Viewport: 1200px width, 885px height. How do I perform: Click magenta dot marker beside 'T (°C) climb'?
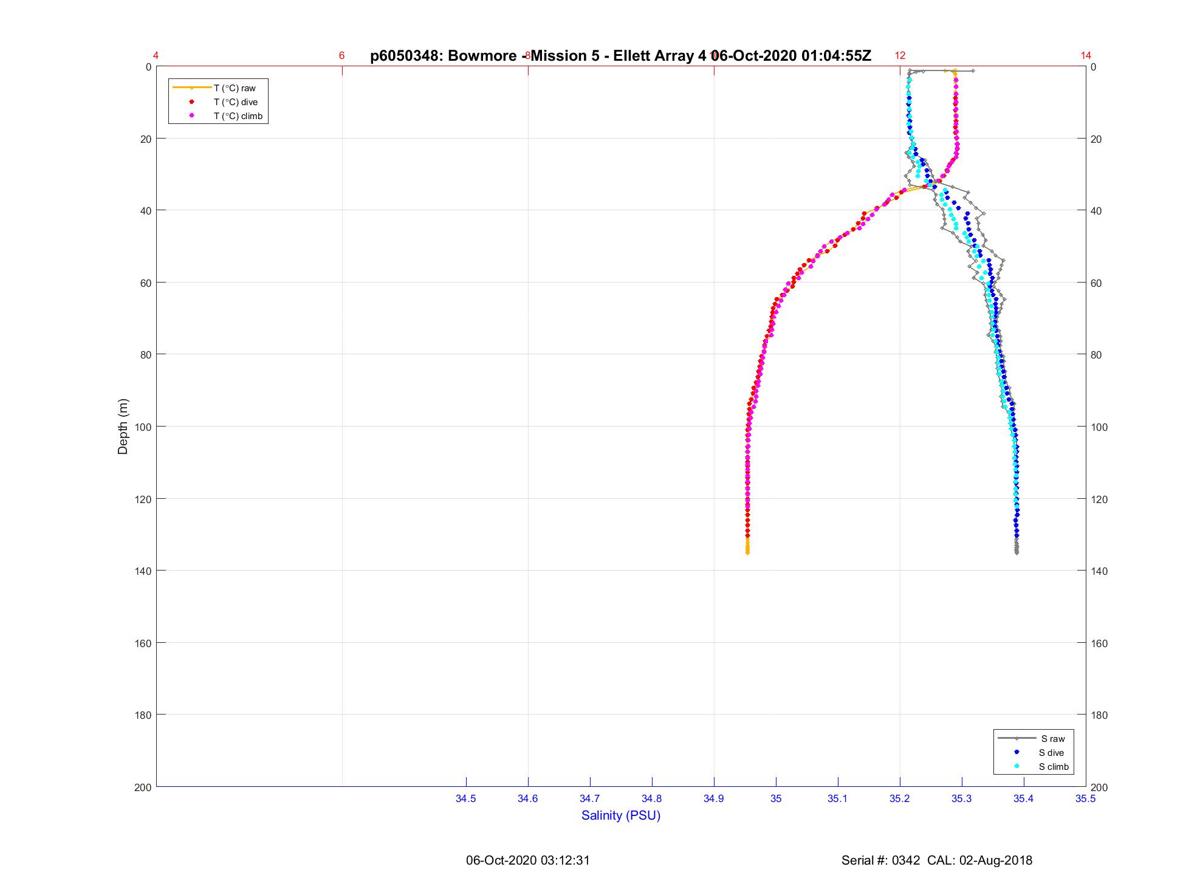[x=191, y=116]
